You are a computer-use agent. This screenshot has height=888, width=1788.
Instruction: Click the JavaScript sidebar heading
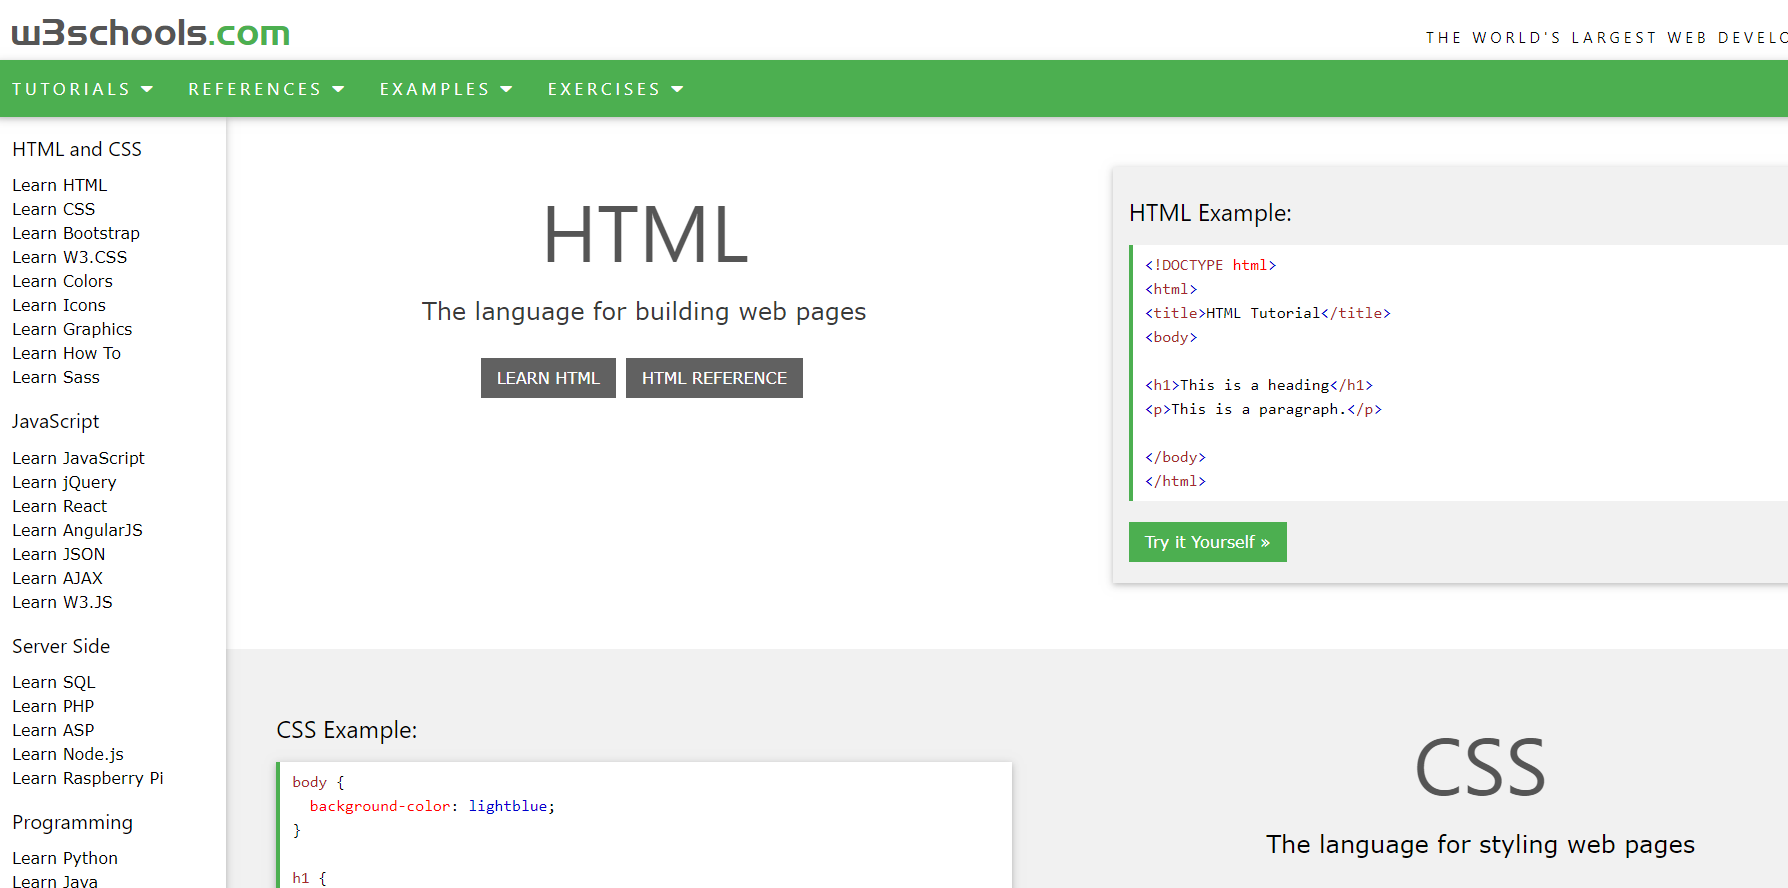click(56, 422)
